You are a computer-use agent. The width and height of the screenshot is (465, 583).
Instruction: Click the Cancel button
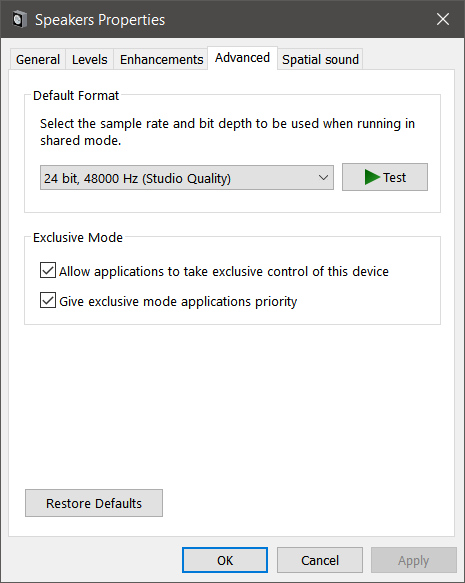(x=320, y=560)
